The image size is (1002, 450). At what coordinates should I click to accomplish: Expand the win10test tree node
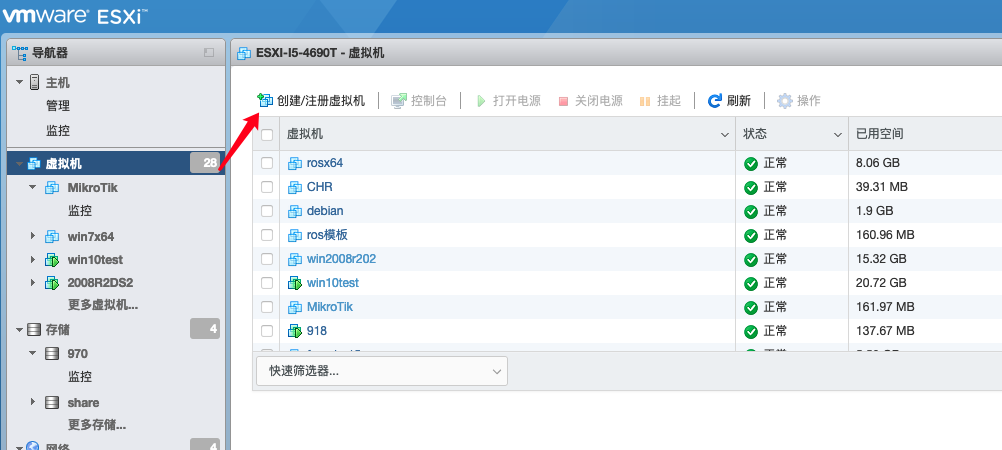click(33, 260)
